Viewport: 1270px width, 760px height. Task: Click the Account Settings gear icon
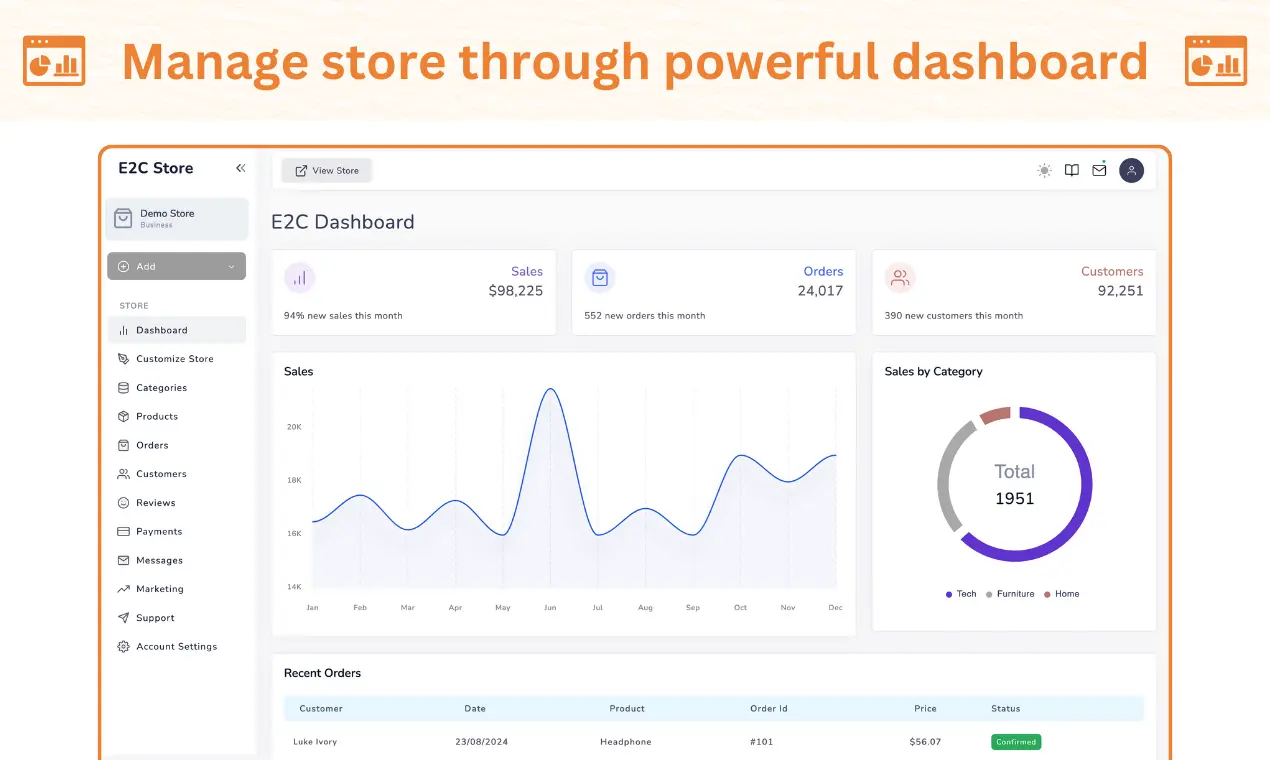[x=124, y=647]
